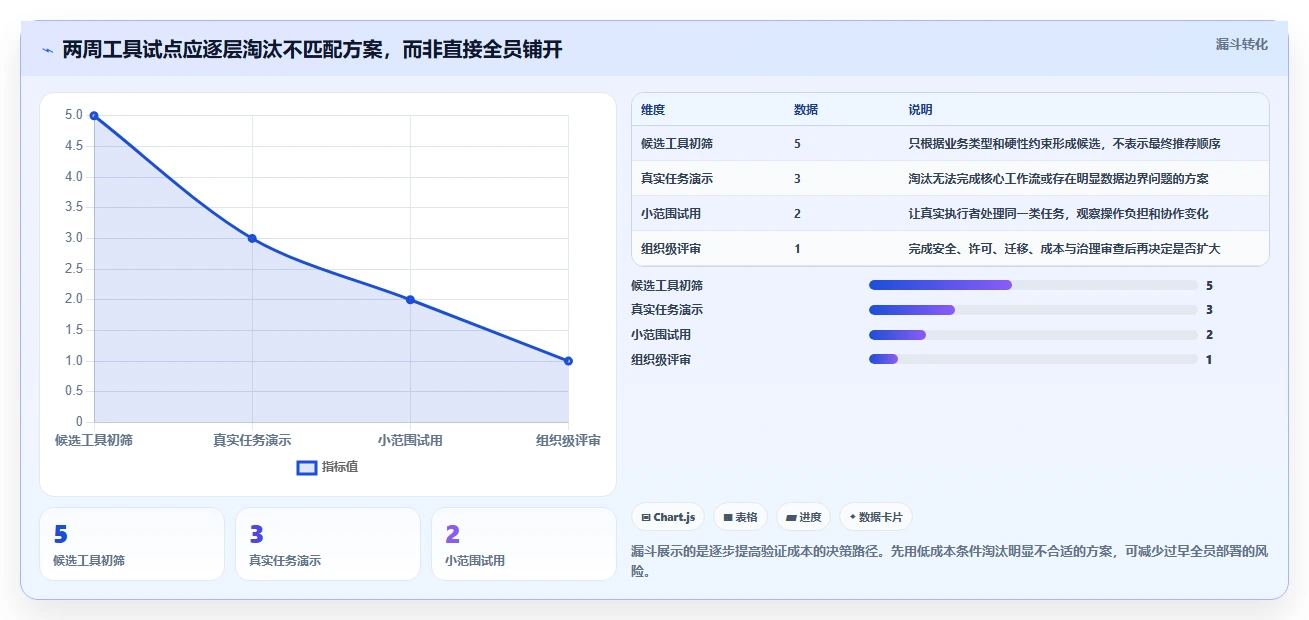This screenshot has height=620, width=1309.
Task: Click the x-axis label 小范围试用
Action: click(410, 440)
